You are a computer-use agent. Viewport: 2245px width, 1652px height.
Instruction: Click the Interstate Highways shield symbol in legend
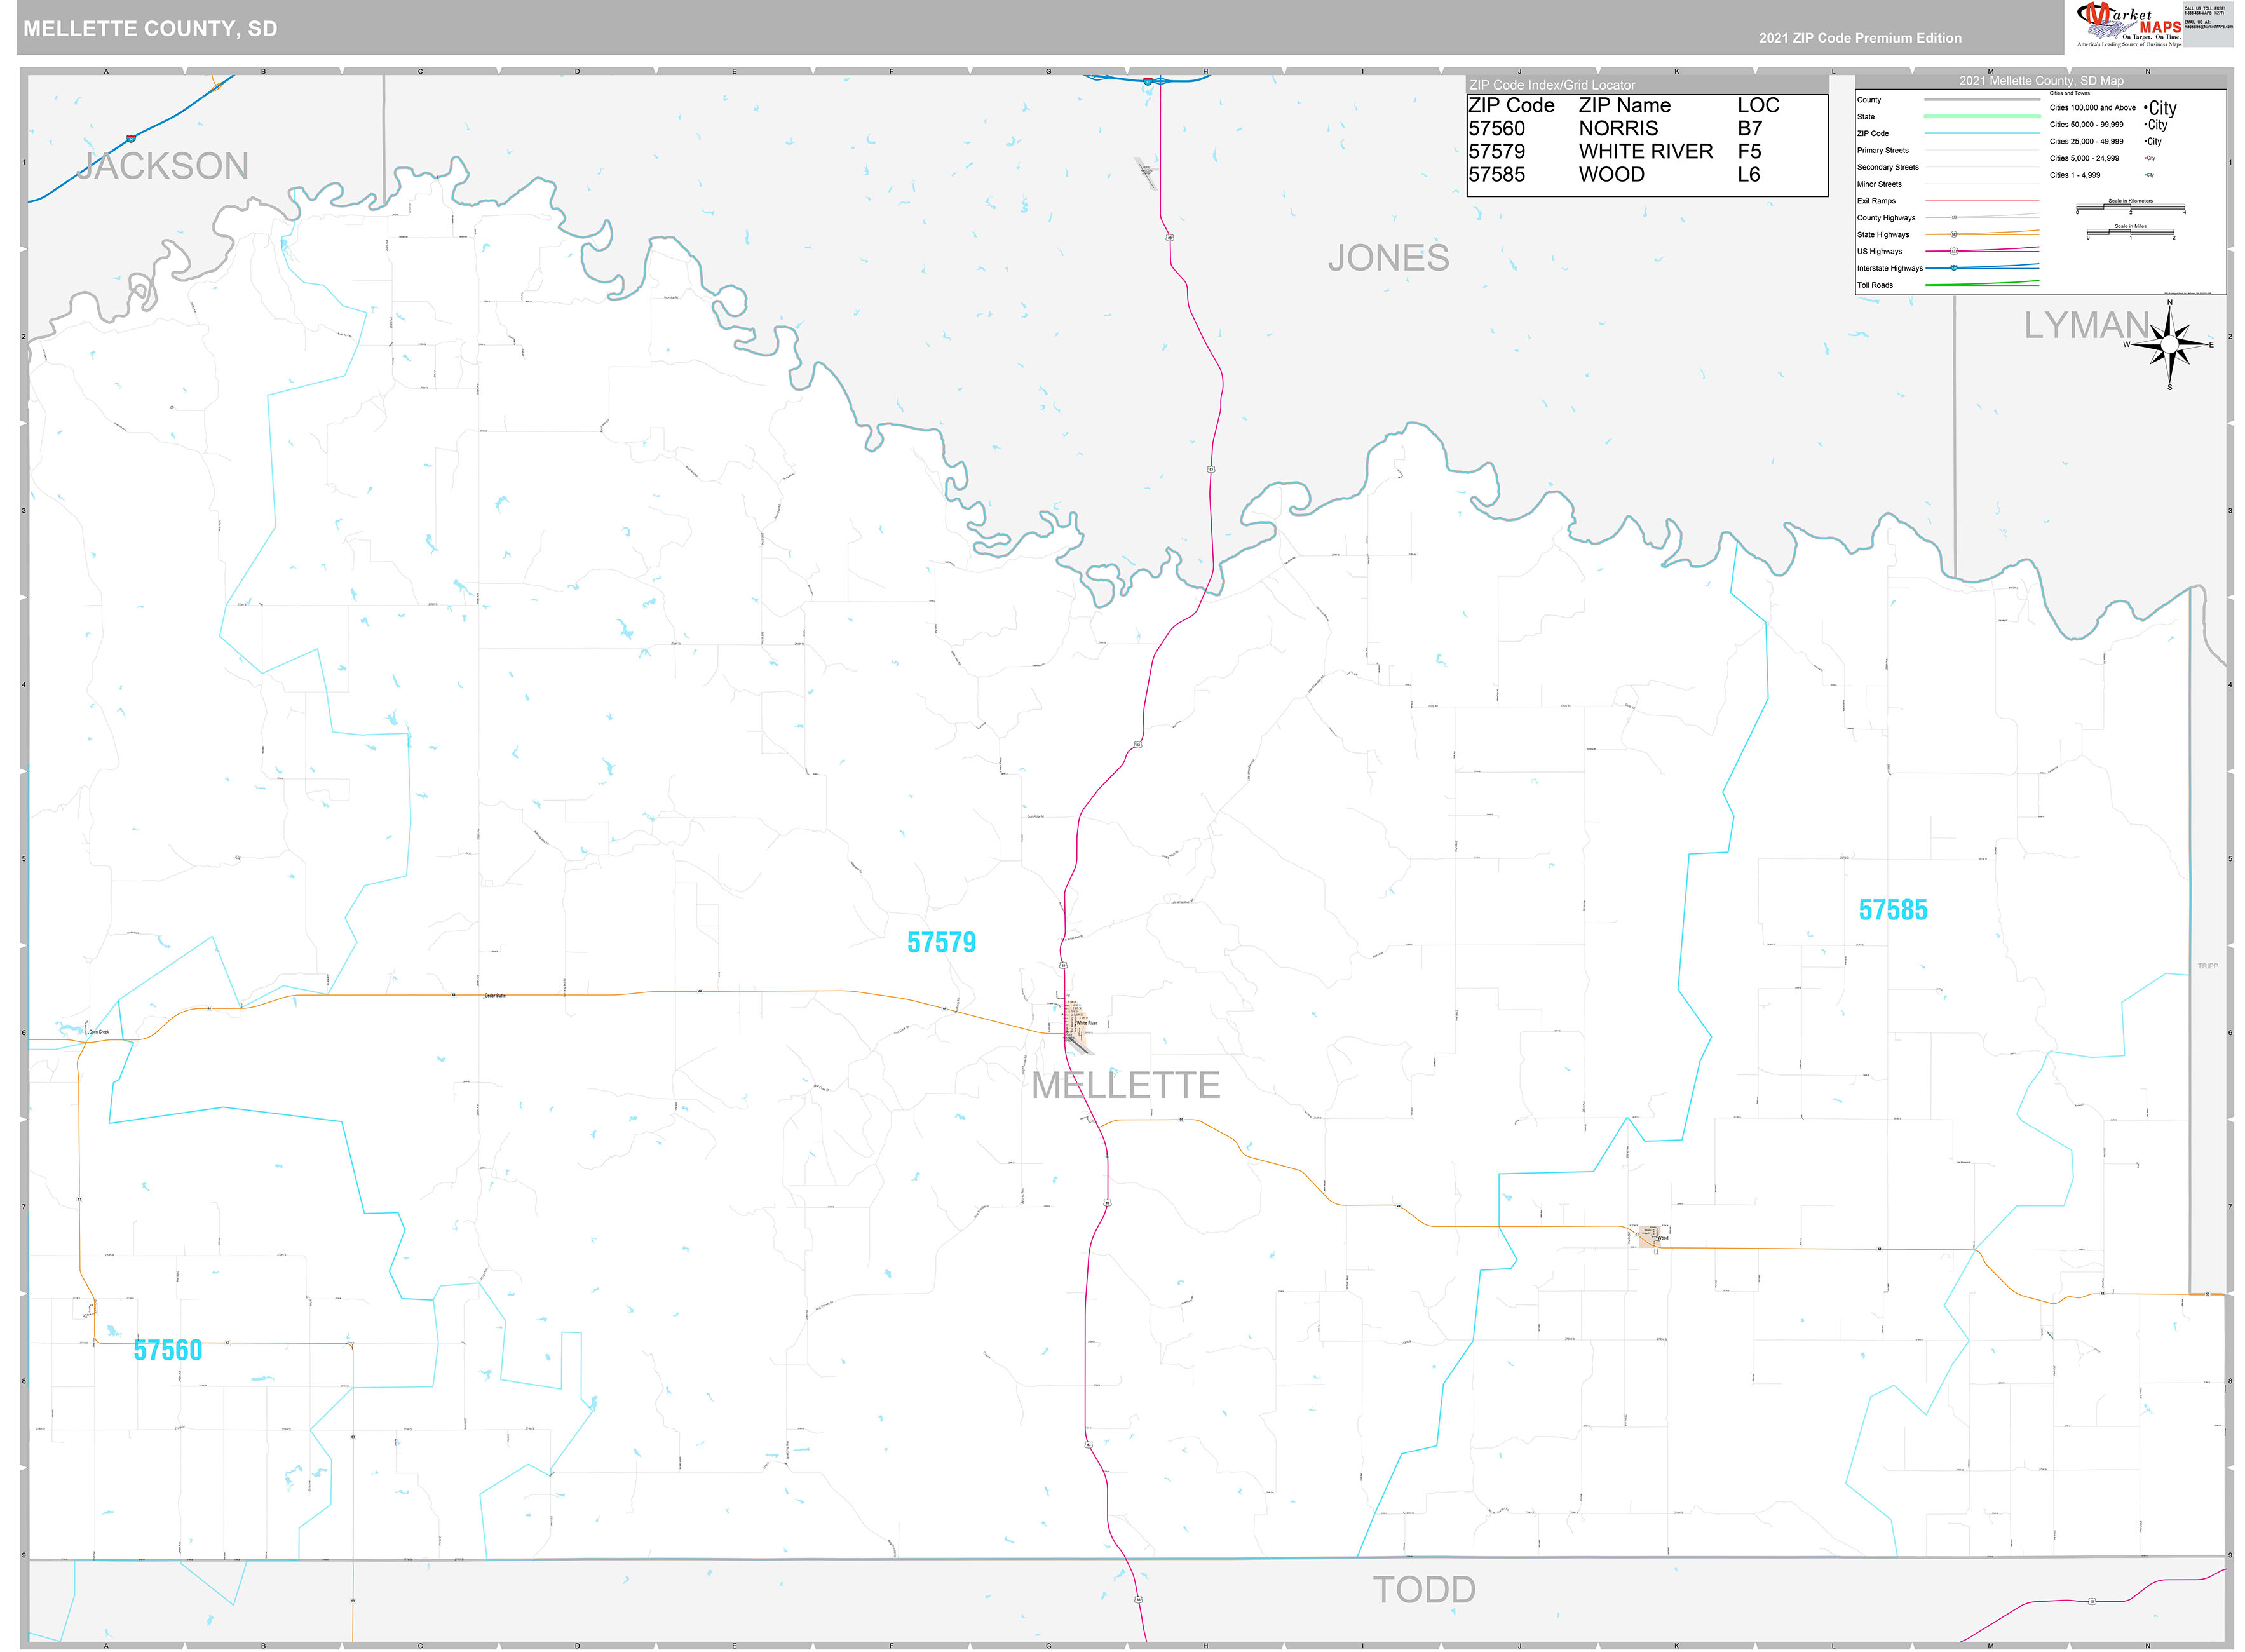(x=1954, y=269)
